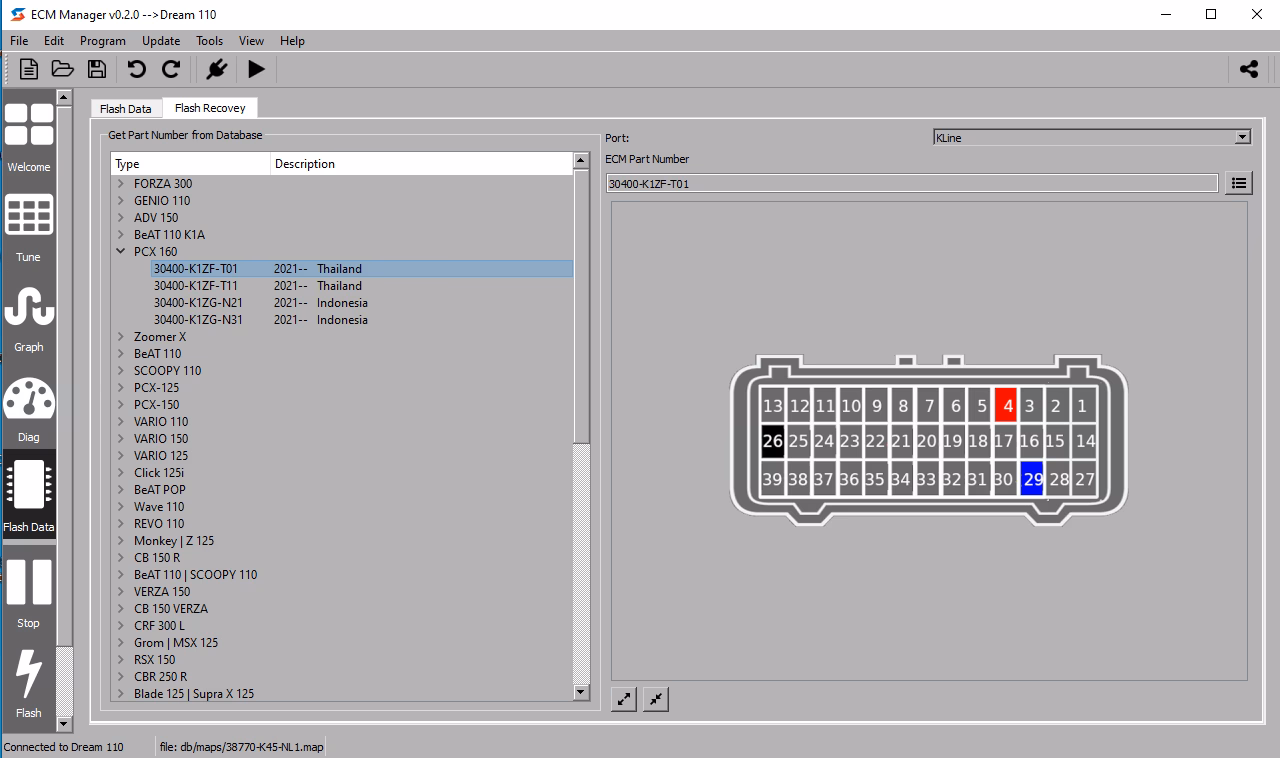Save the file using the diskette icon
This screenshot has width=1280, height=758.
pyautogui.click(x=96, y=69)
